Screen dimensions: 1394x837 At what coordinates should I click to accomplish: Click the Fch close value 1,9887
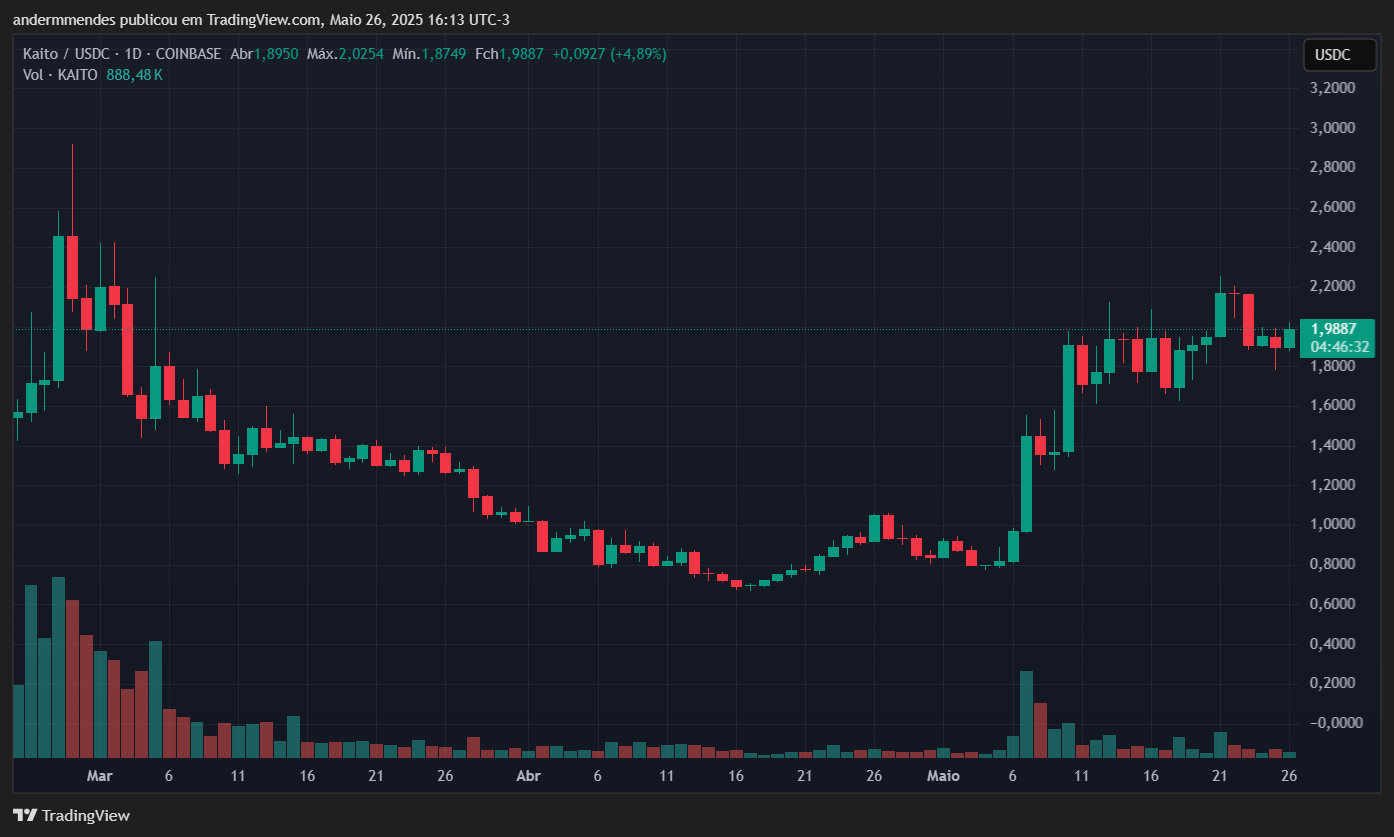(521, 54)
